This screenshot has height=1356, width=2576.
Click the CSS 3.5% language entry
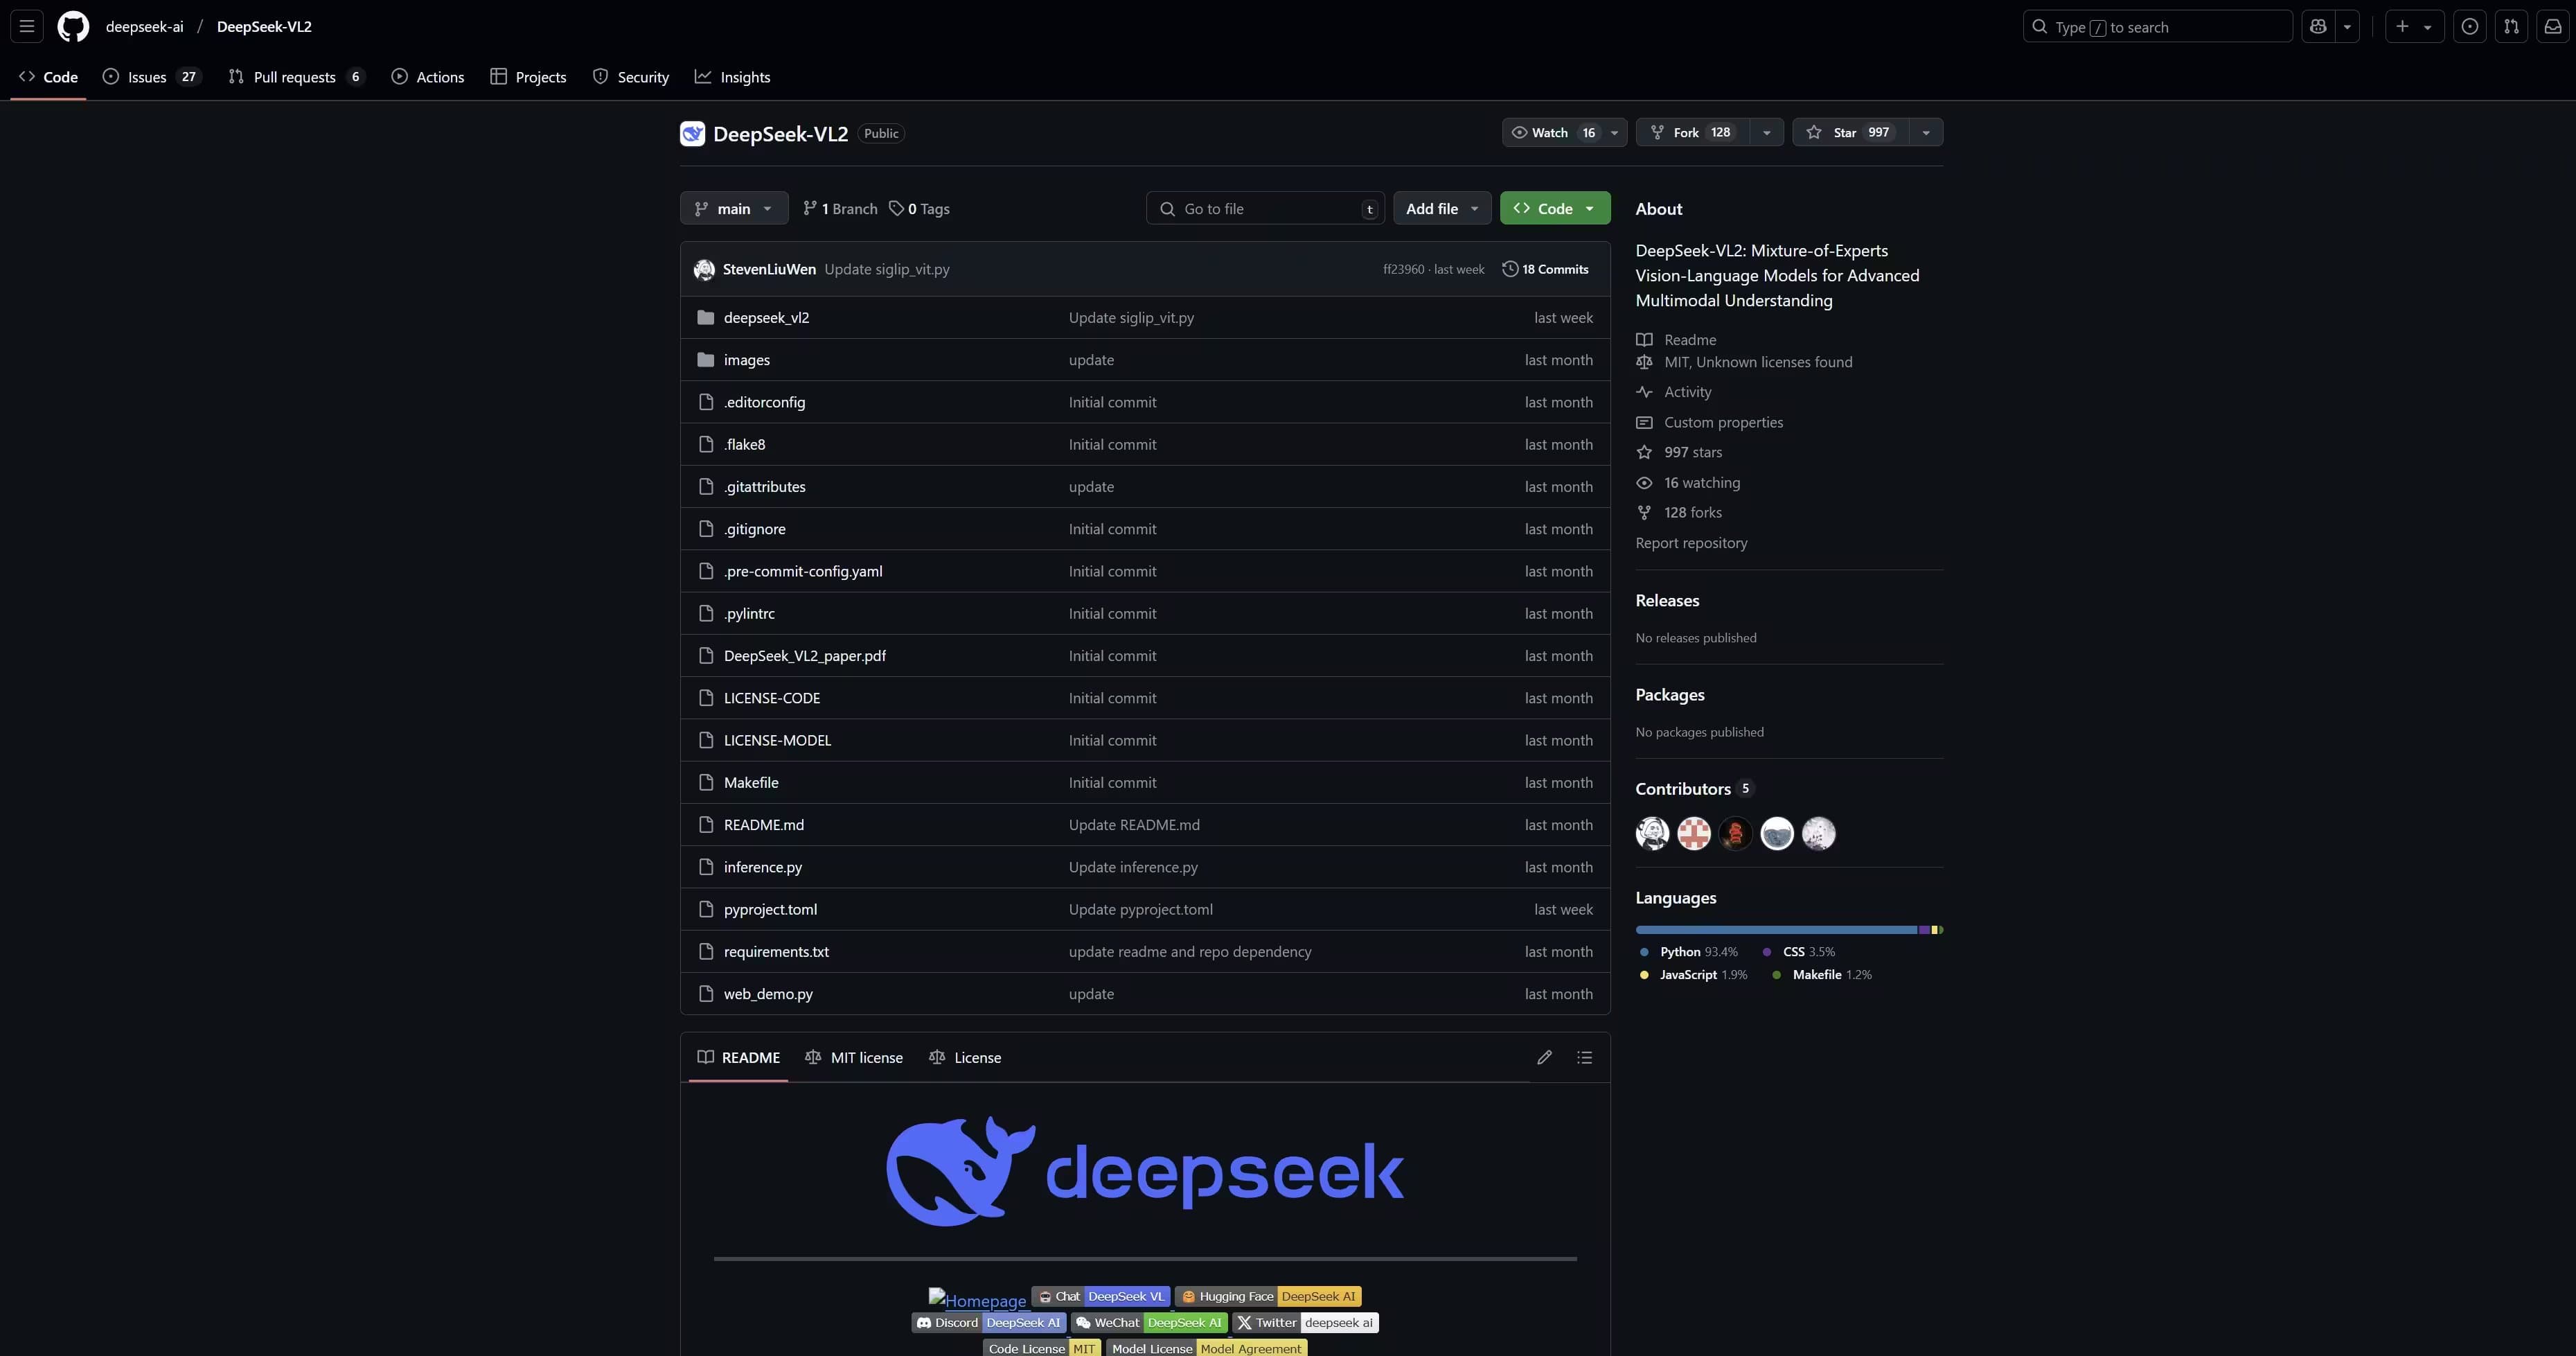point(1799,952)
